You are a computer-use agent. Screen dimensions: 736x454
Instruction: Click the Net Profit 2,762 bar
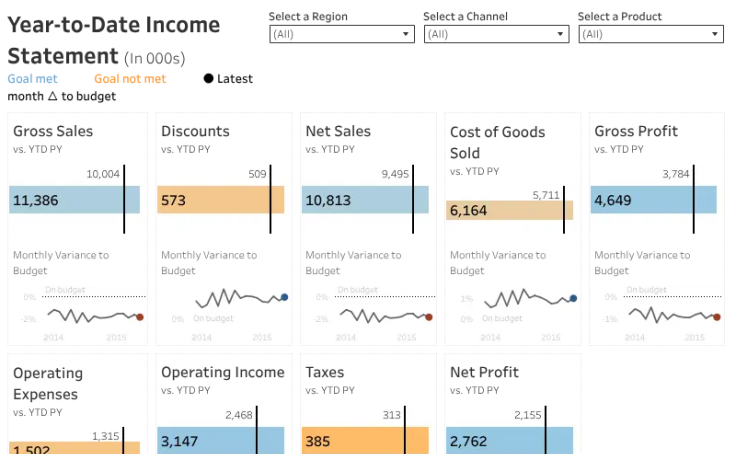click(x=510, y=440)
